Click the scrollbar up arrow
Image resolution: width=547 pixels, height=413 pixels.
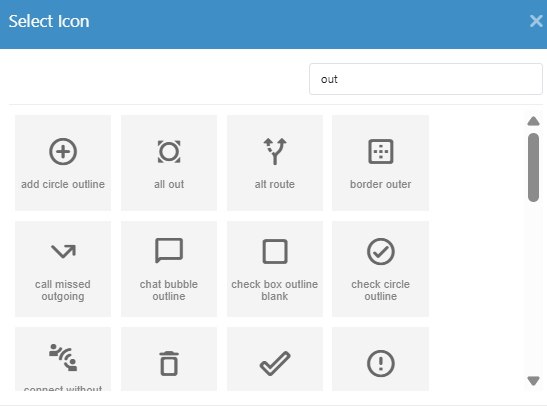point(533,121)
